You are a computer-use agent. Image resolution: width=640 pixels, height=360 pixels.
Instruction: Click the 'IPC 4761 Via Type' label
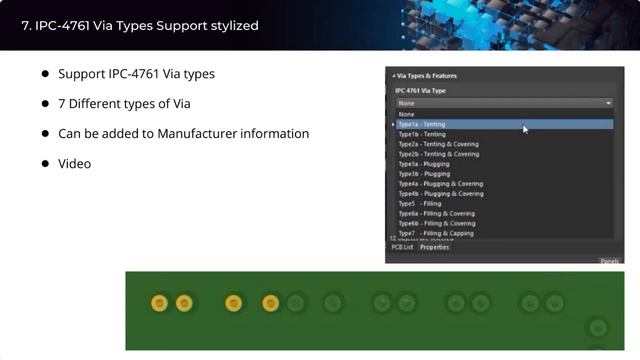tap(420, 91)
